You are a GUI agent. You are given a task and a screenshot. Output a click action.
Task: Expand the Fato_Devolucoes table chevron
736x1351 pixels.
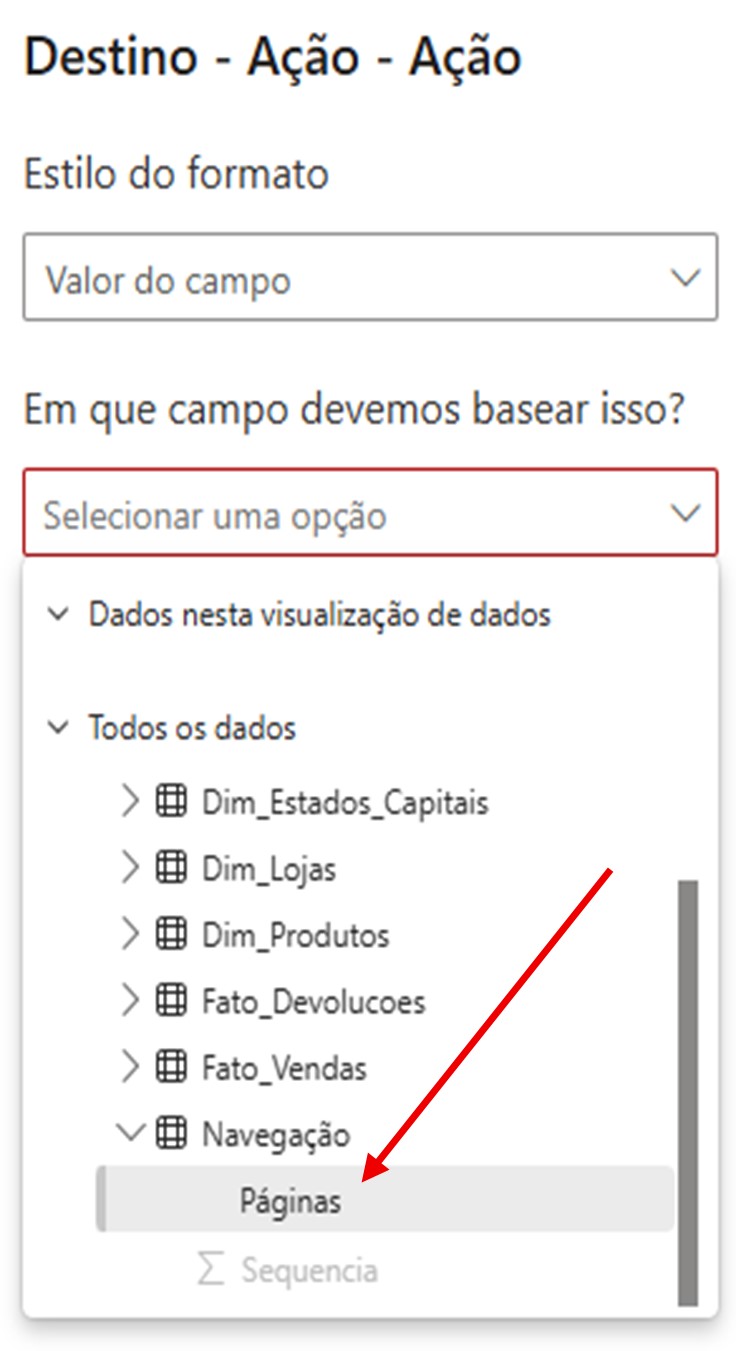tap(130, 1001)
